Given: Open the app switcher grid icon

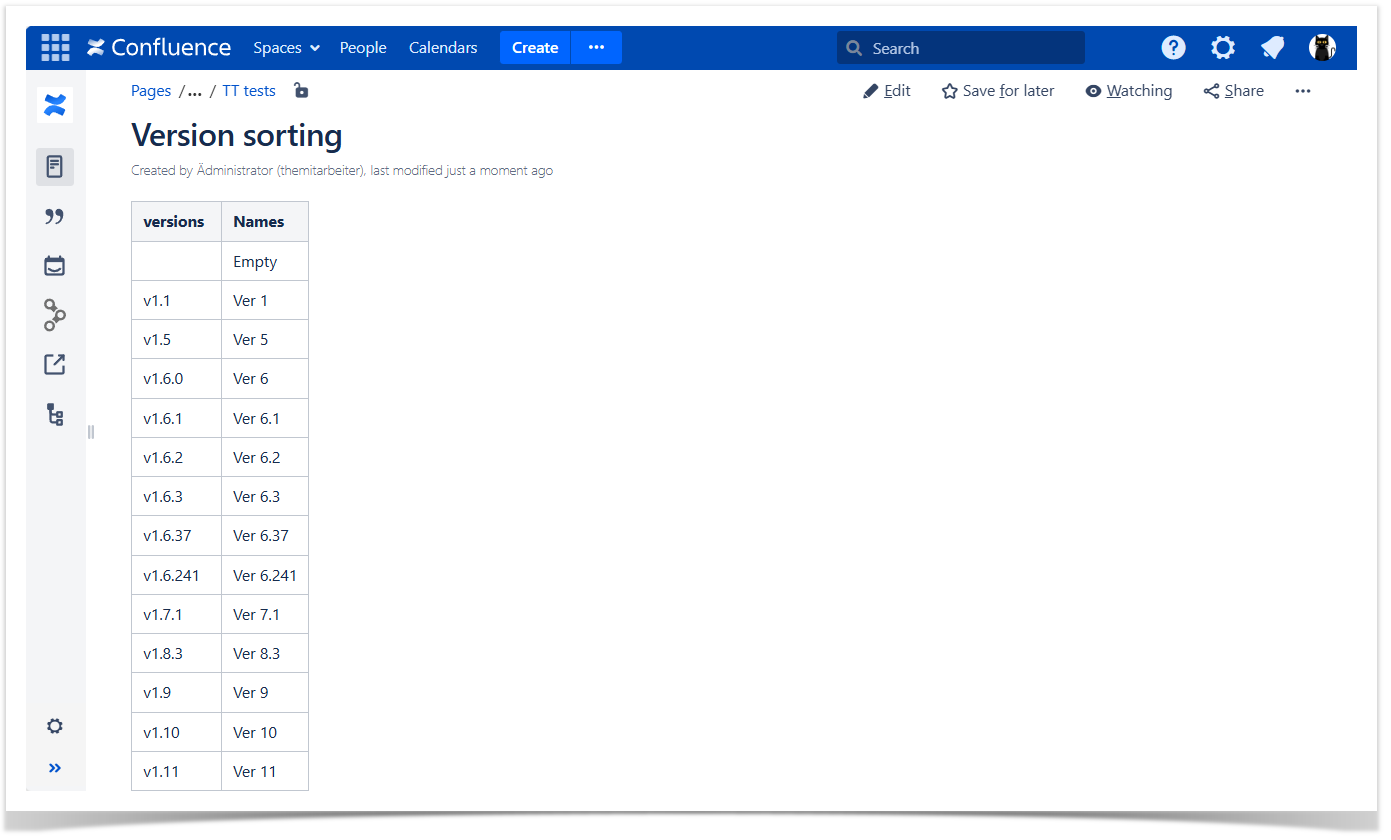Looking at the screenshot, I should [x=55, y=48].
